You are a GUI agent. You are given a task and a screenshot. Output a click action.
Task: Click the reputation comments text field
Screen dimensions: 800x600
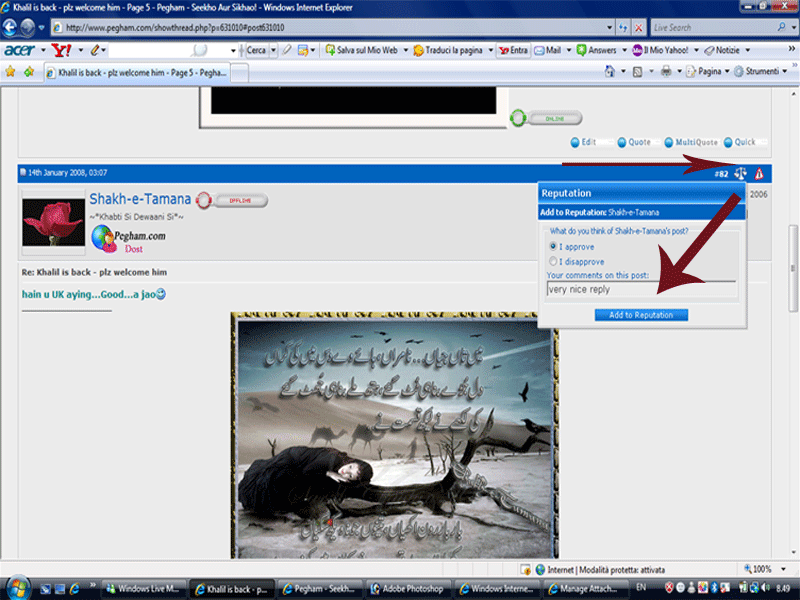tap(640, 289)
